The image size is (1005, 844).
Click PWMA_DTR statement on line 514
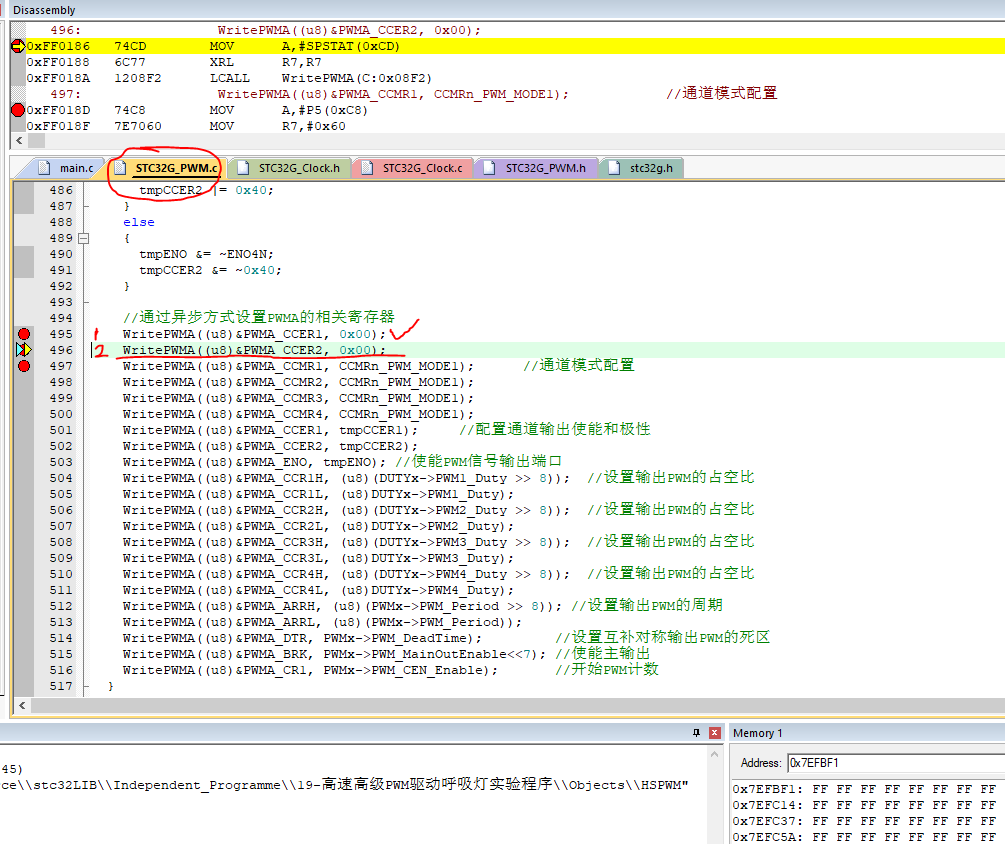[302, 638]
